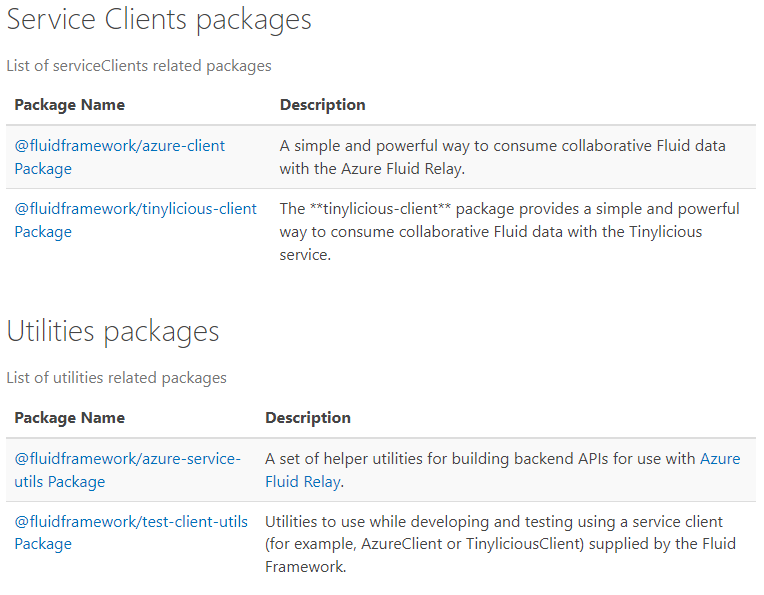Click Package Name header in Service Clients table

70,105
